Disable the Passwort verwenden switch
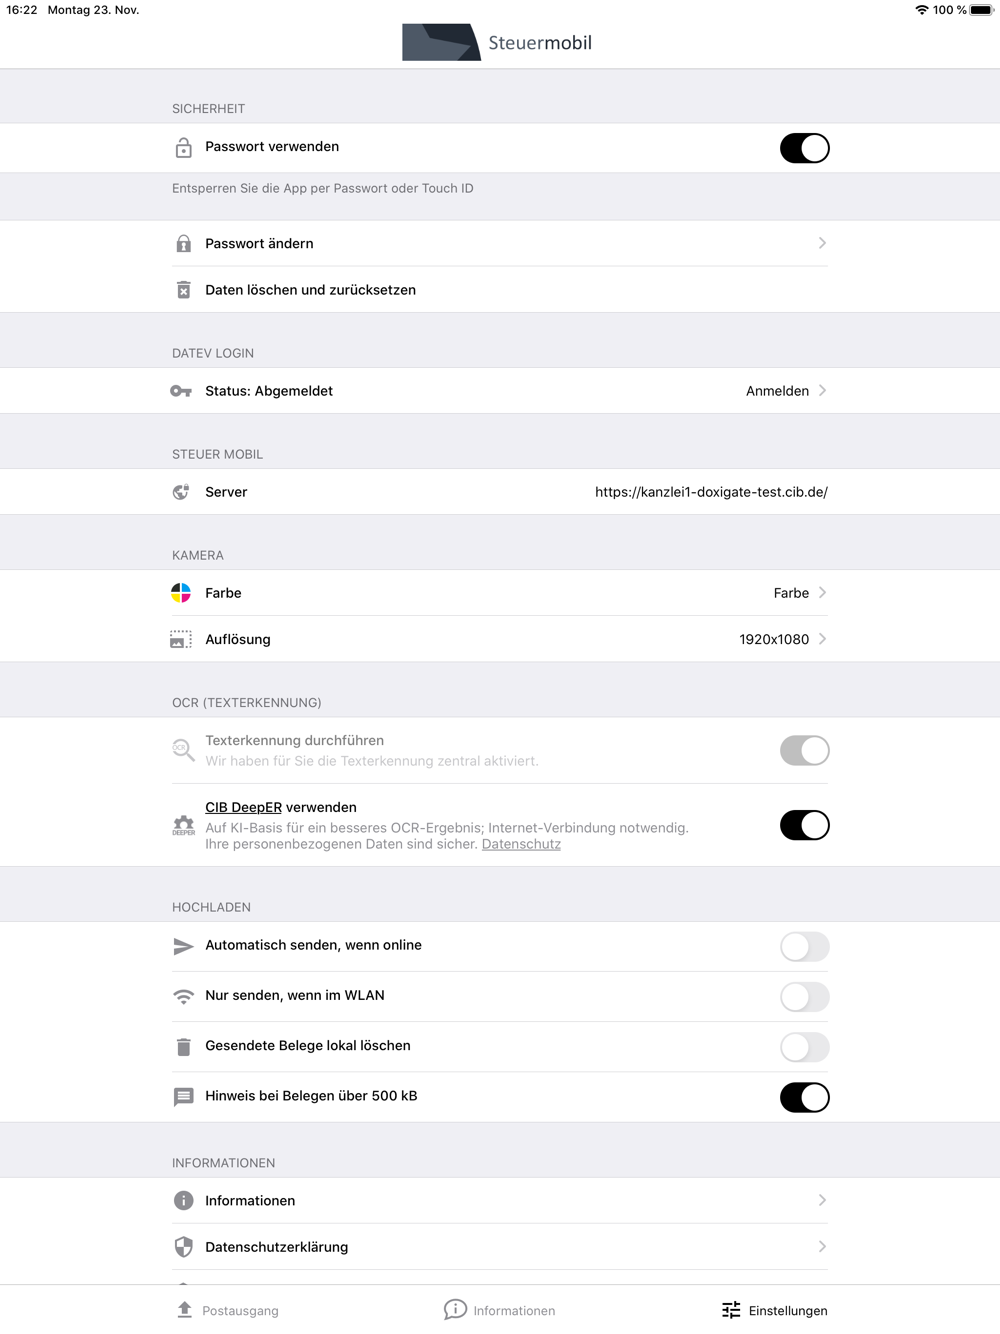 coord(804,148)
